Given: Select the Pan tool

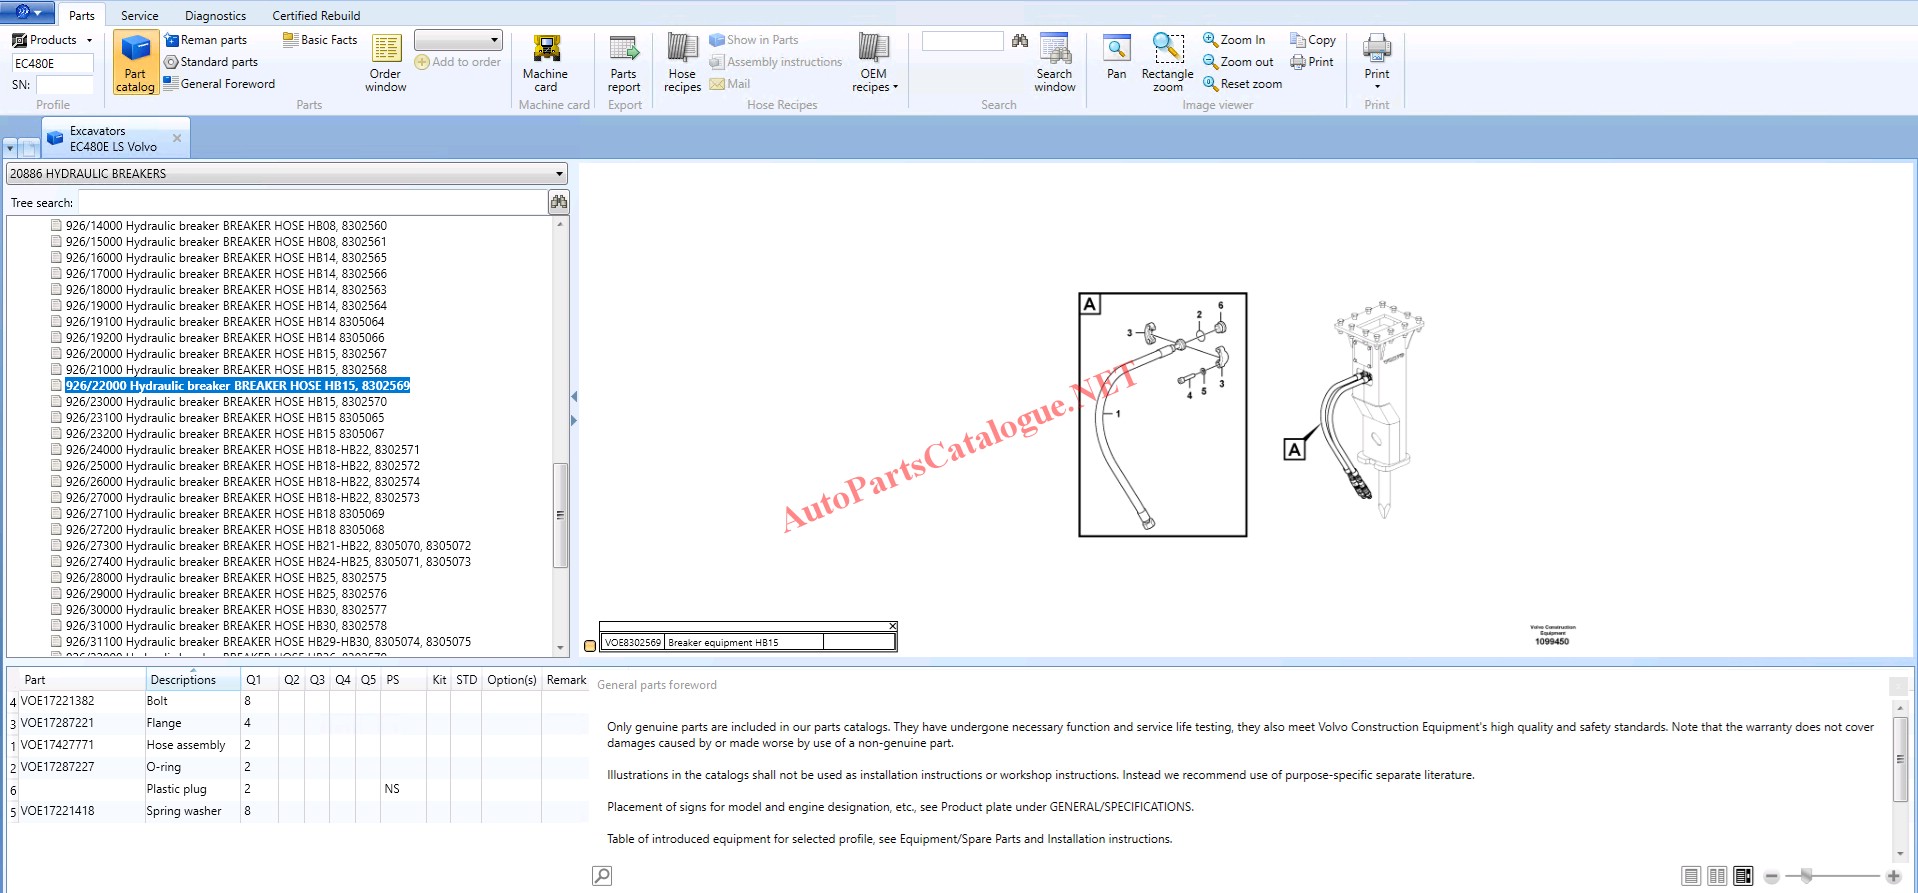Looking at the screenshot, I should pyautogui.click(x=1116, y=57).
